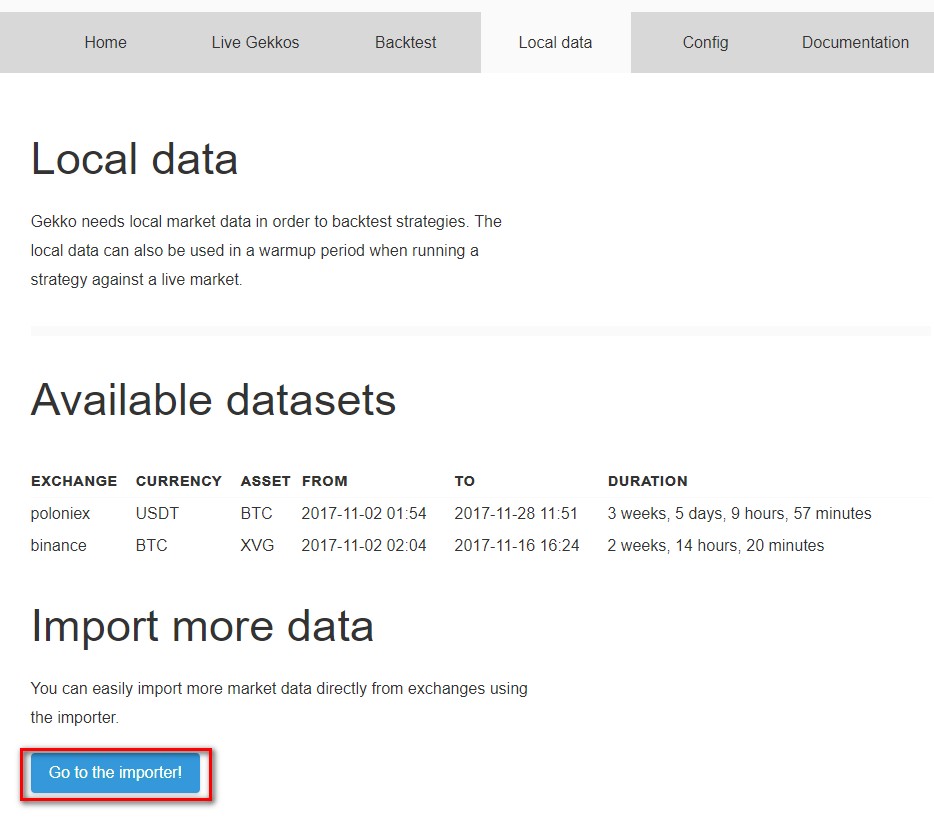934x827 pixels.
Task: Click the XVG asset cell
Action: (x=257, y=546)
